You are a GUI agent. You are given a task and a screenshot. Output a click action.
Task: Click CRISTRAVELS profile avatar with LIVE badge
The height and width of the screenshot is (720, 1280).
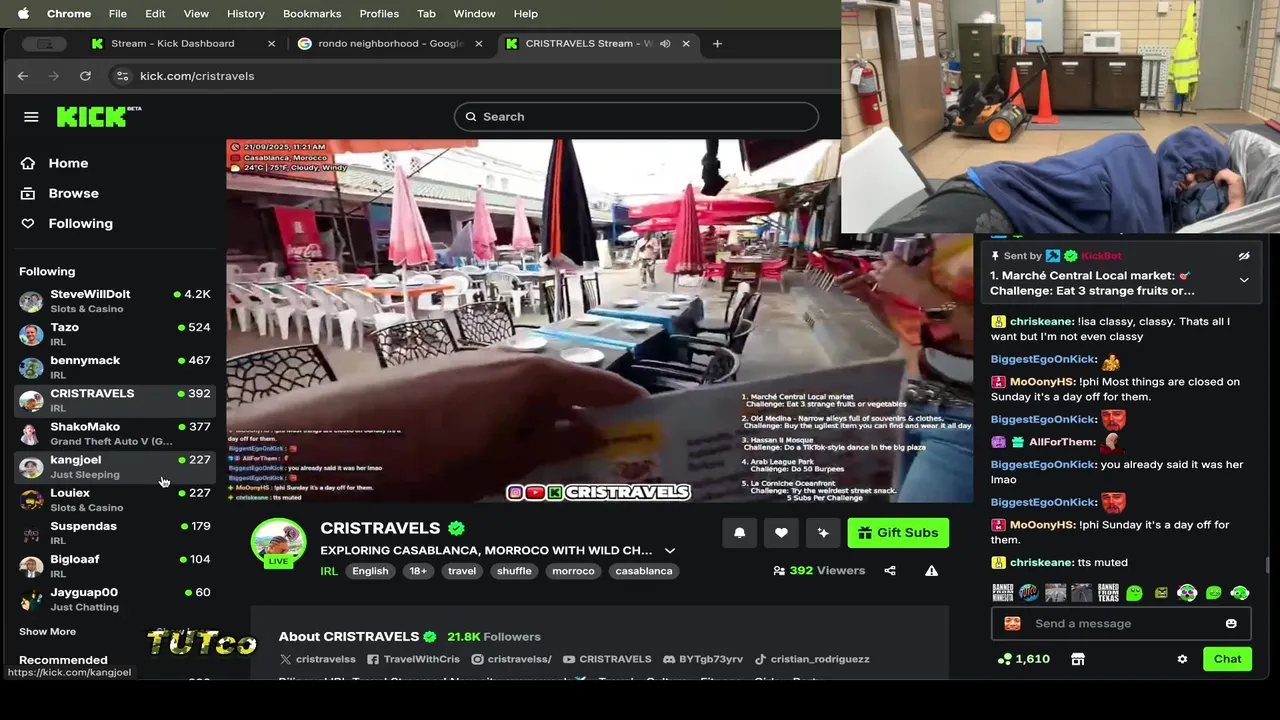pos(278,545)
